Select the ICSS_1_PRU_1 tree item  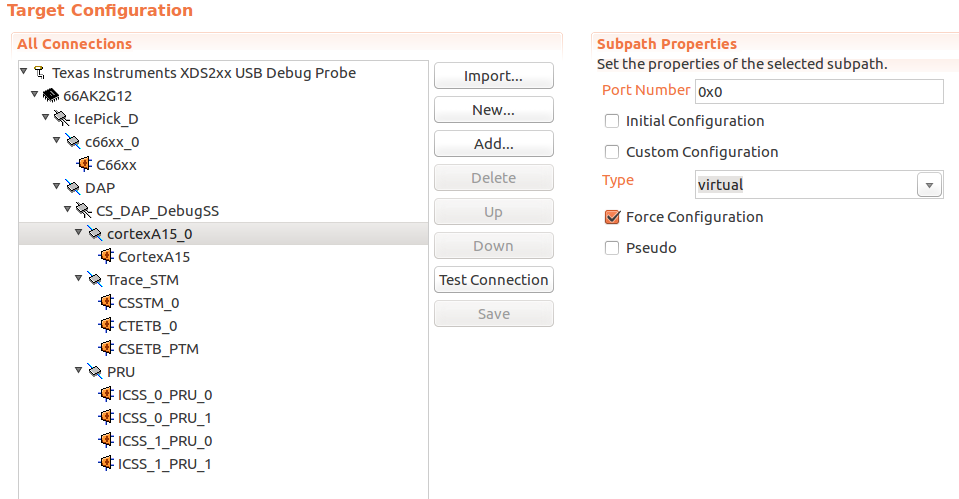click(164, 464)
